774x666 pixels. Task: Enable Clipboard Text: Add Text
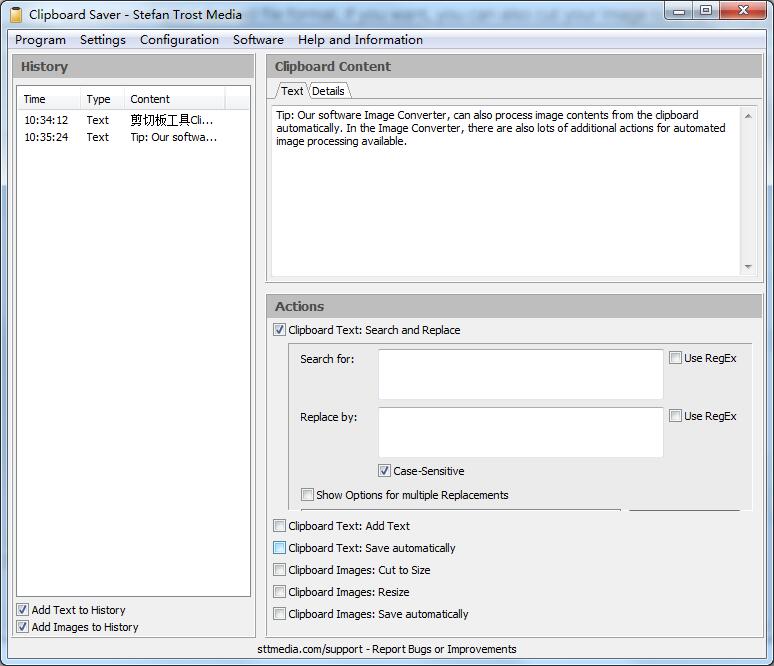279,526
